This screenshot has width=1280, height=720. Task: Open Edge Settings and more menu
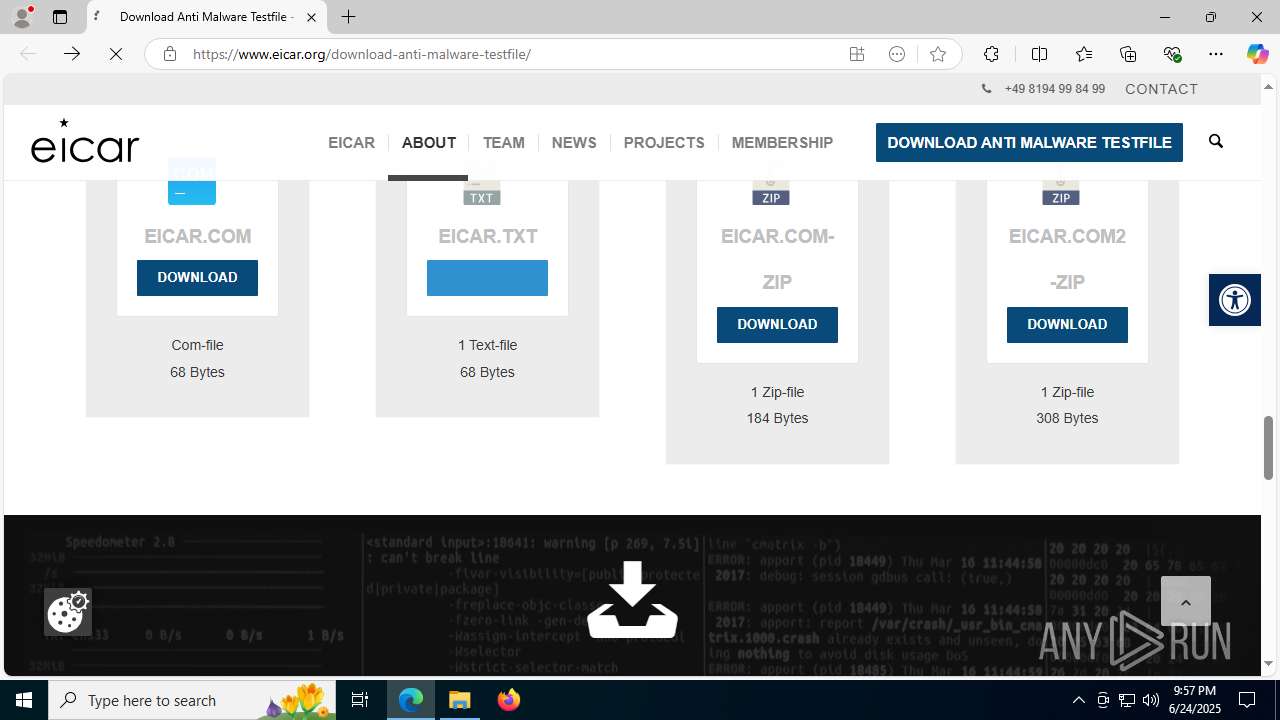(1216, 54)
